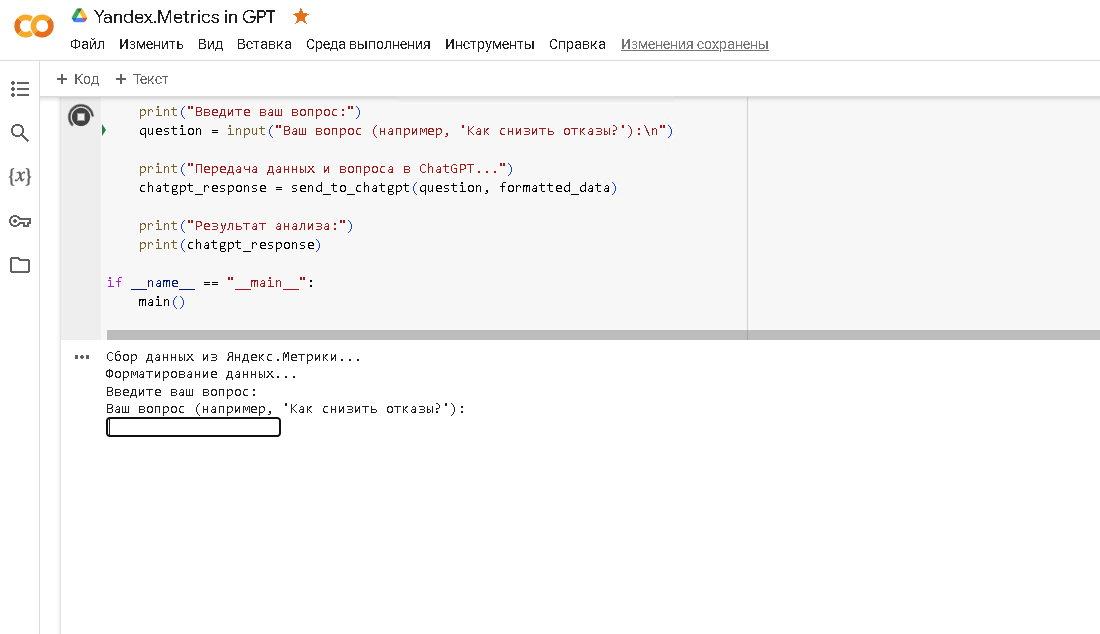1100x634 pixels.
Task: Click output line 'Форматирование данных...'
Action: point(201,375)
